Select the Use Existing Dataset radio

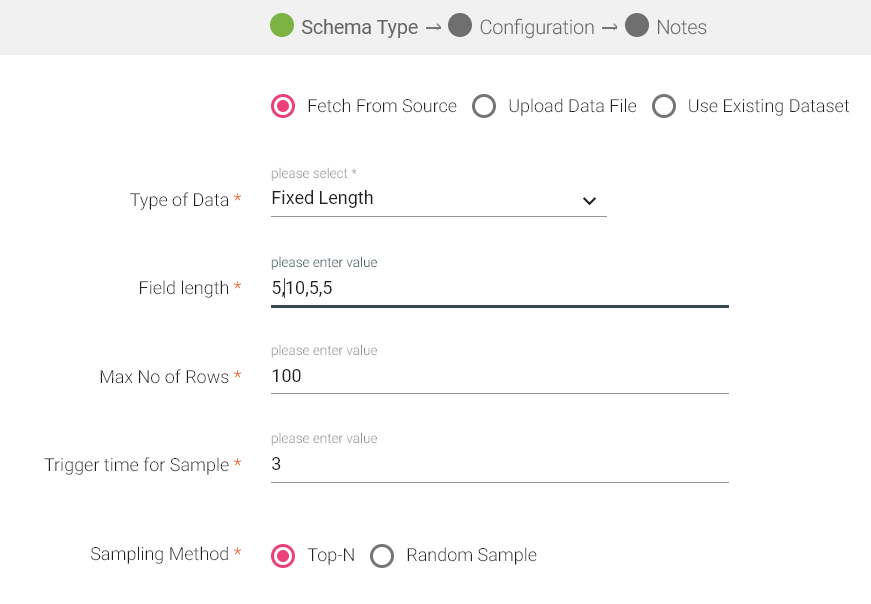click(x=664, y=106)
